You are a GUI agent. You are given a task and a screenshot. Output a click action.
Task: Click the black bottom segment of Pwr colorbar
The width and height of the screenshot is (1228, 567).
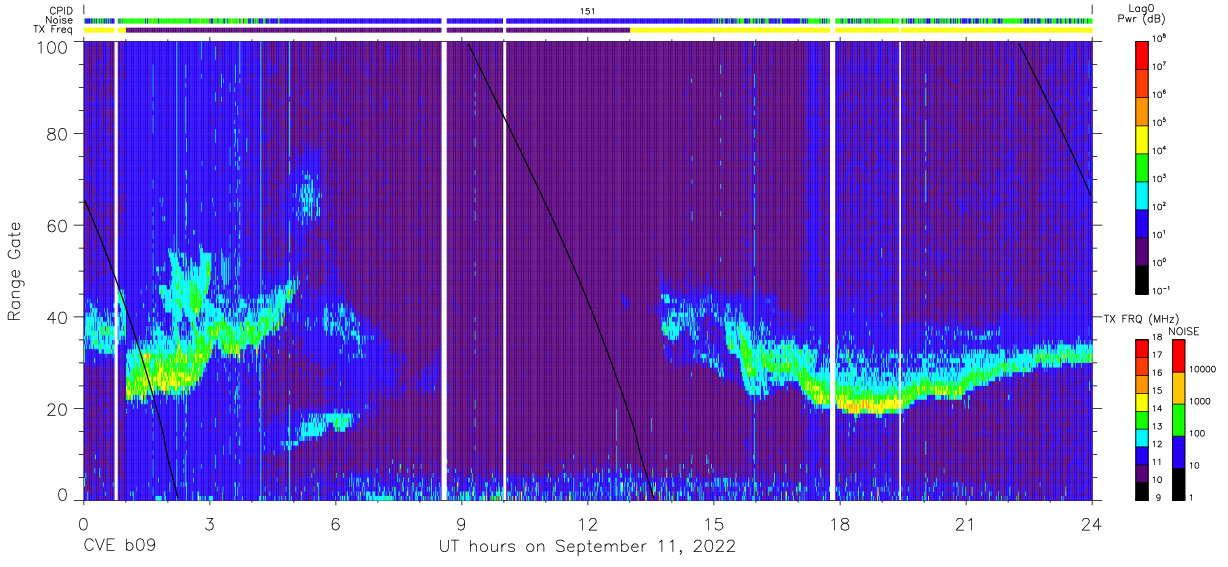coord(1142,279)
